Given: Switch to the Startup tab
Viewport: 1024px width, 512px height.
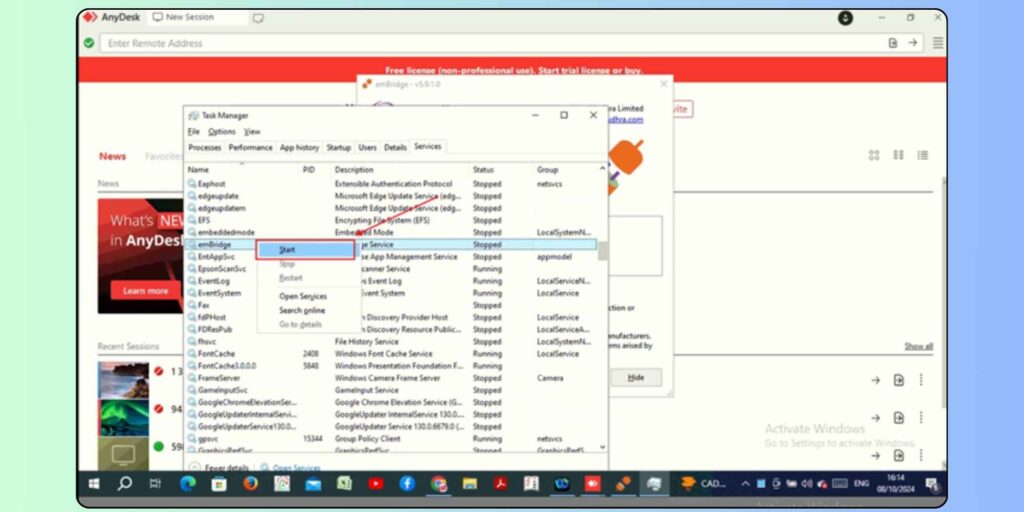Looking at the screenshot, I should 338,148.
